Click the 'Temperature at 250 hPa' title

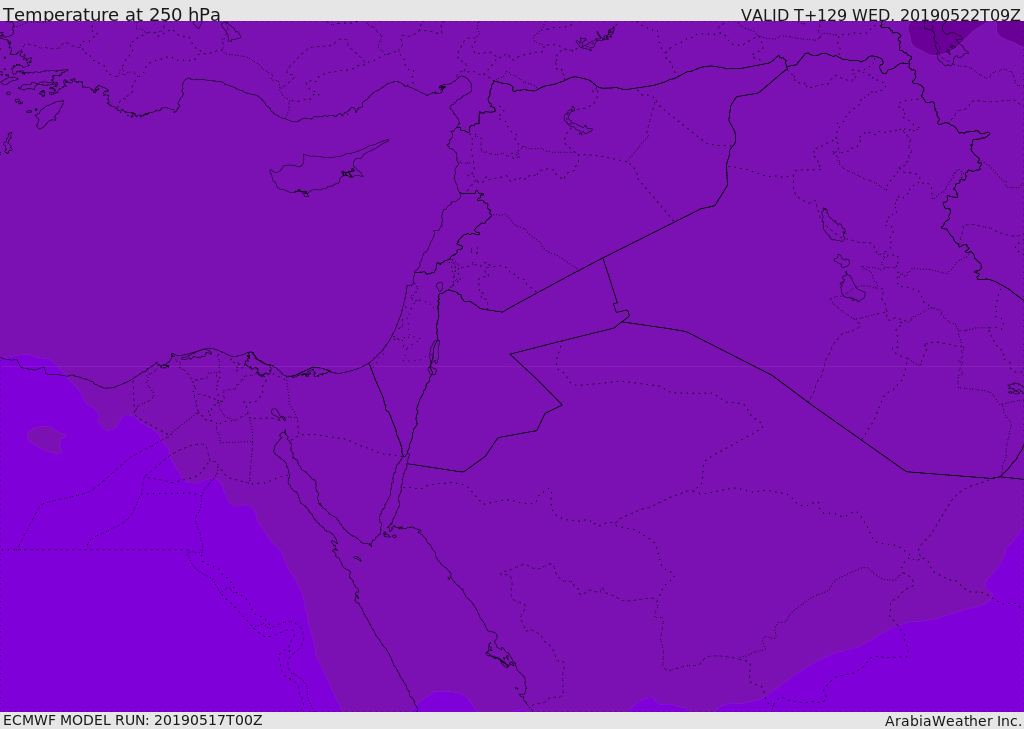click(112, 14)
